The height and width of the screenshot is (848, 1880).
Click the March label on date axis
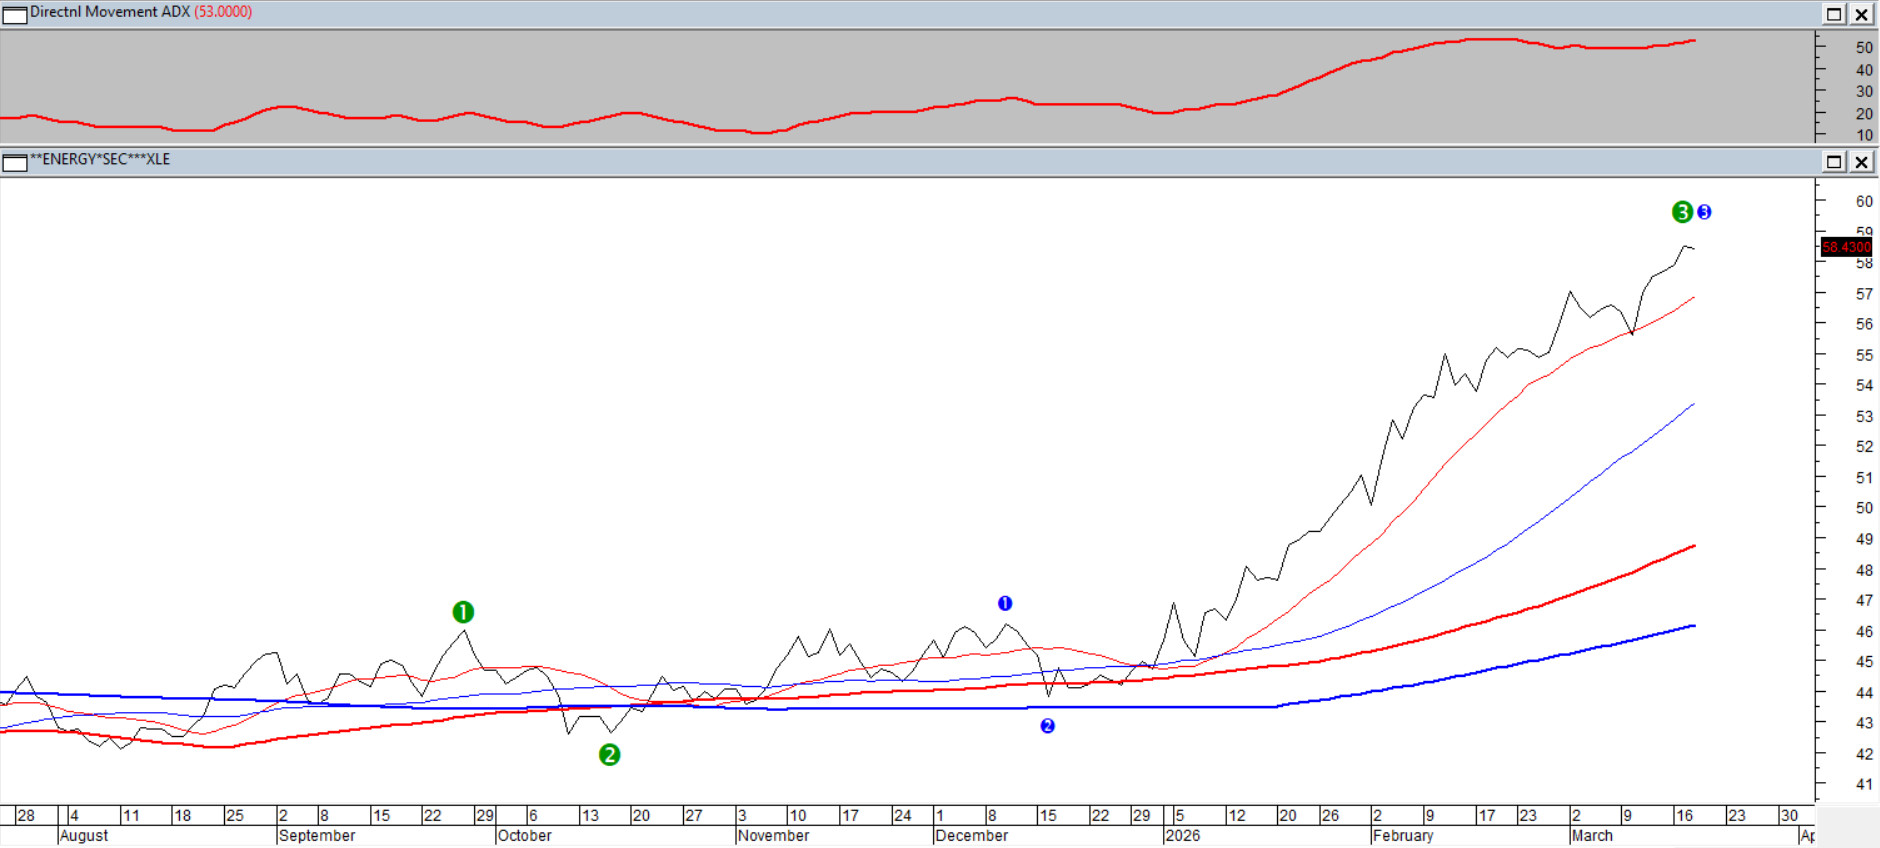pos(1591,836)
